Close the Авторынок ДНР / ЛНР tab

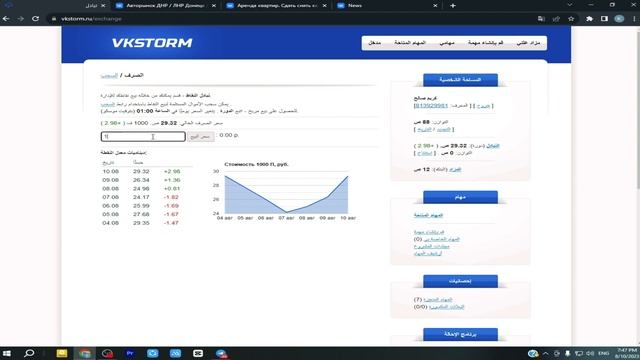[213, 6]
